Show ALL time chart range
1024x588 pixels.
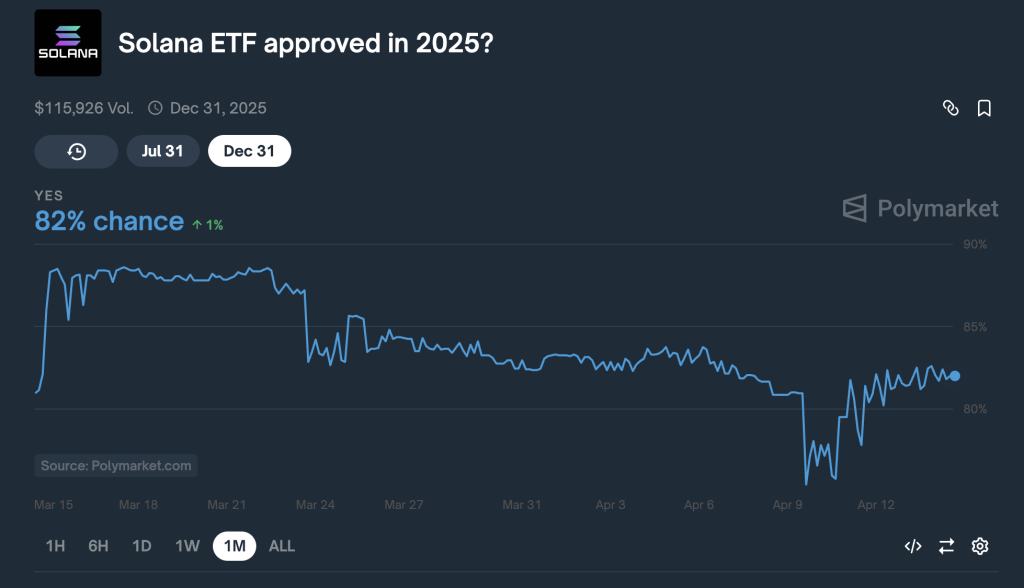coord(282,546)
